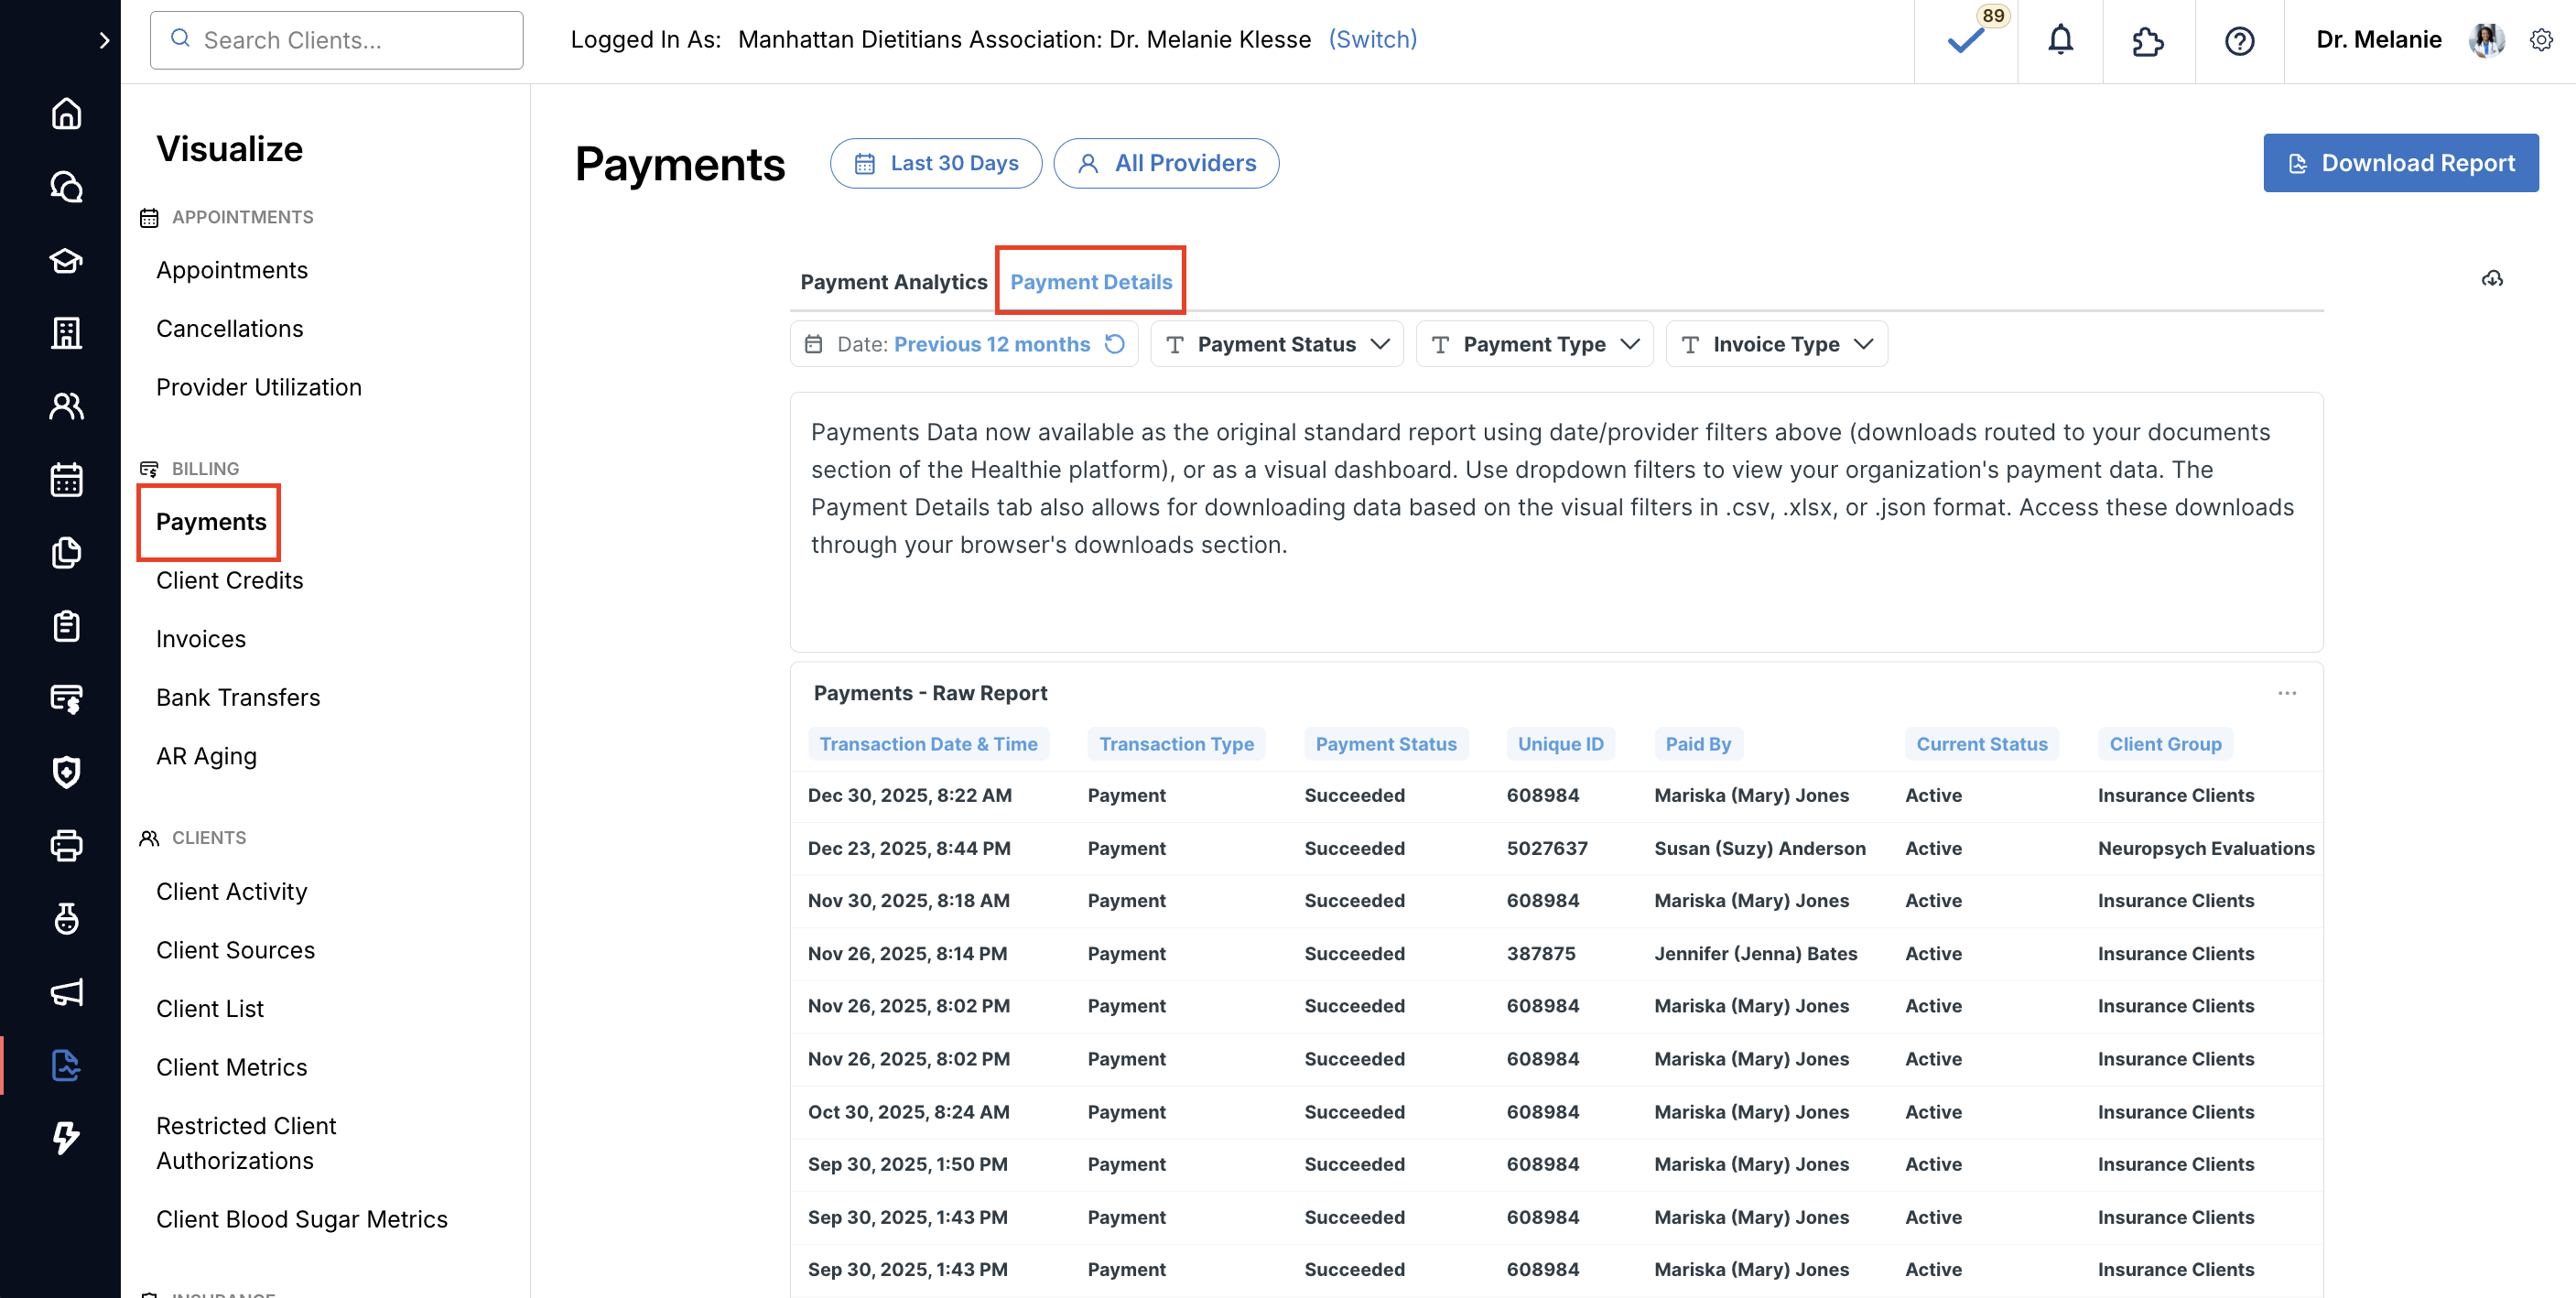
Task: Select Client Credits in Billing menu
Action: pyautogui.click(x=229, y=580)
